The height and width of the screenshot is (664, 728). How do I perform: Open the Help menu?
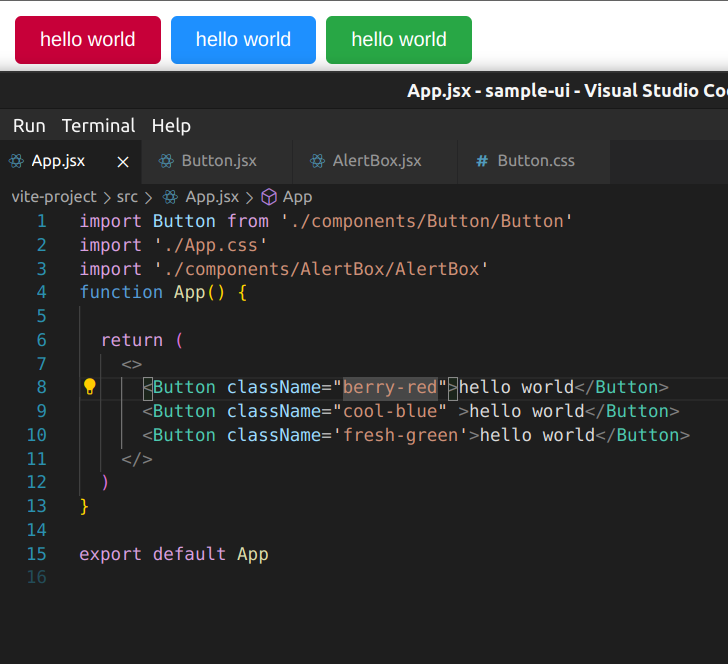point(171,126)
